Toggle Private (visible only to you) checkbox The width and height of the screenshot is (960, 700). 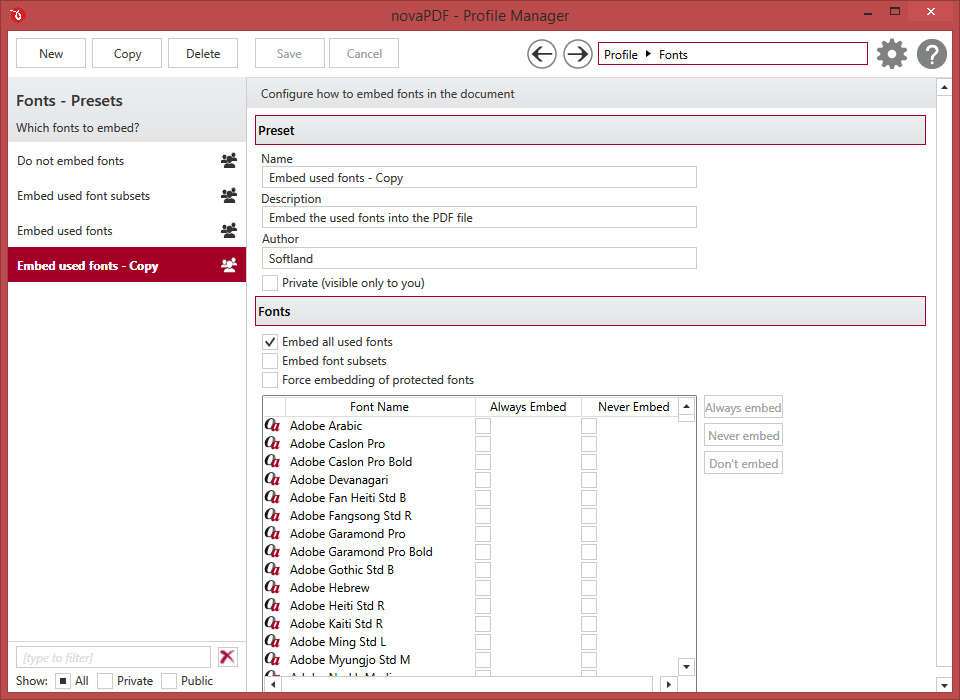click(269, 283)
